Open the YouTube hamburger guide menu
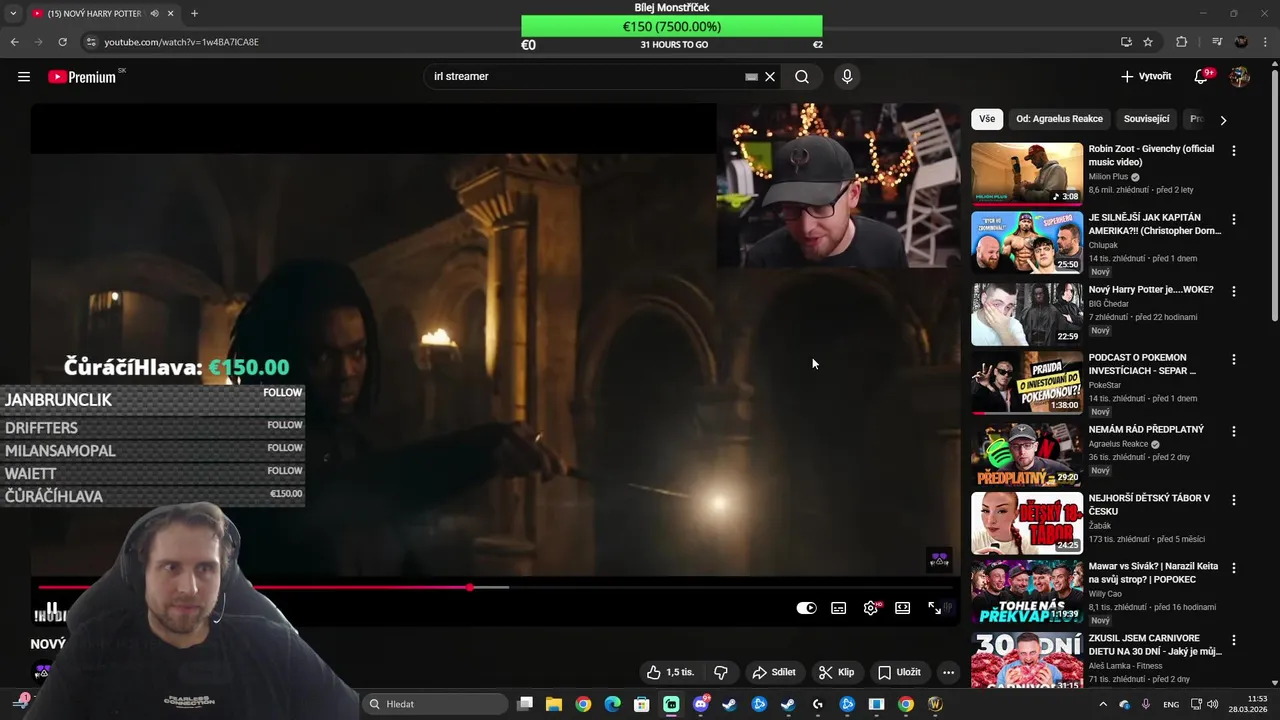This screenshot has width=1280, height=720. coord(24,77)
